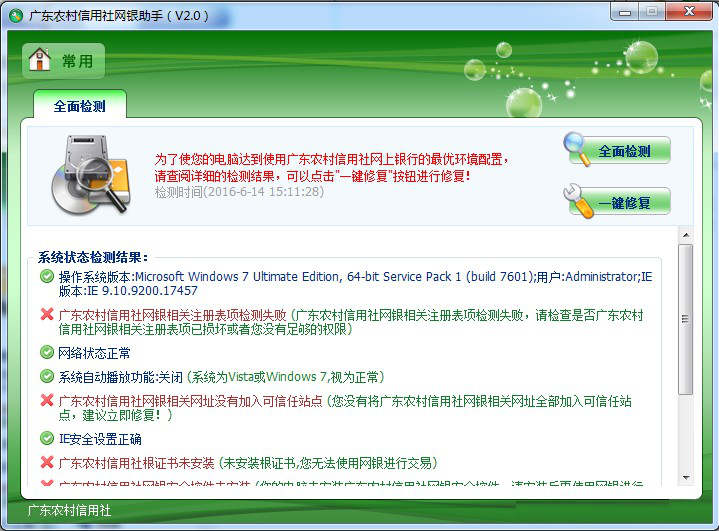Click green check icon beside 系统自动播放功能
The image size is (719, 531).
click(47, 376)
